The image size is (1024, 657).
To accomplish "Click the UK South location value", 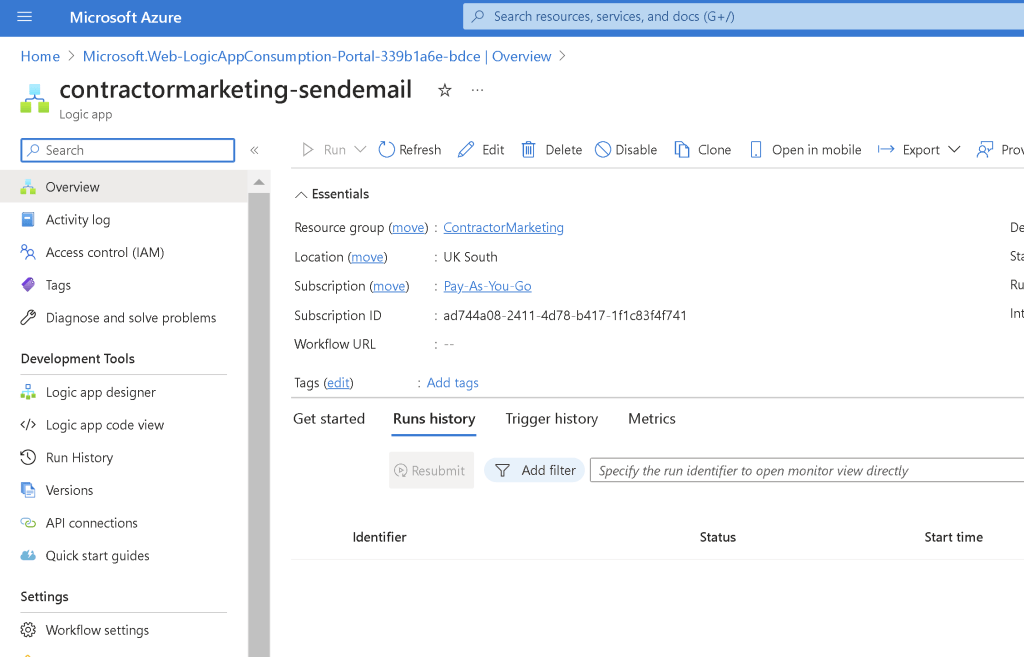I will point(470,257).
